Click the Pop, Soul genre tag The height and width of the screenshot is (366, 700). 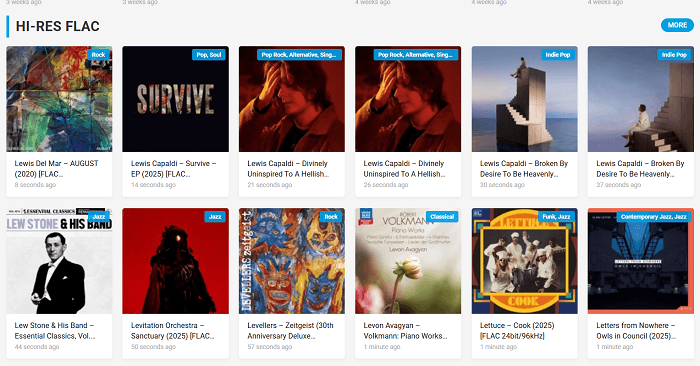[x=209, y=54]
